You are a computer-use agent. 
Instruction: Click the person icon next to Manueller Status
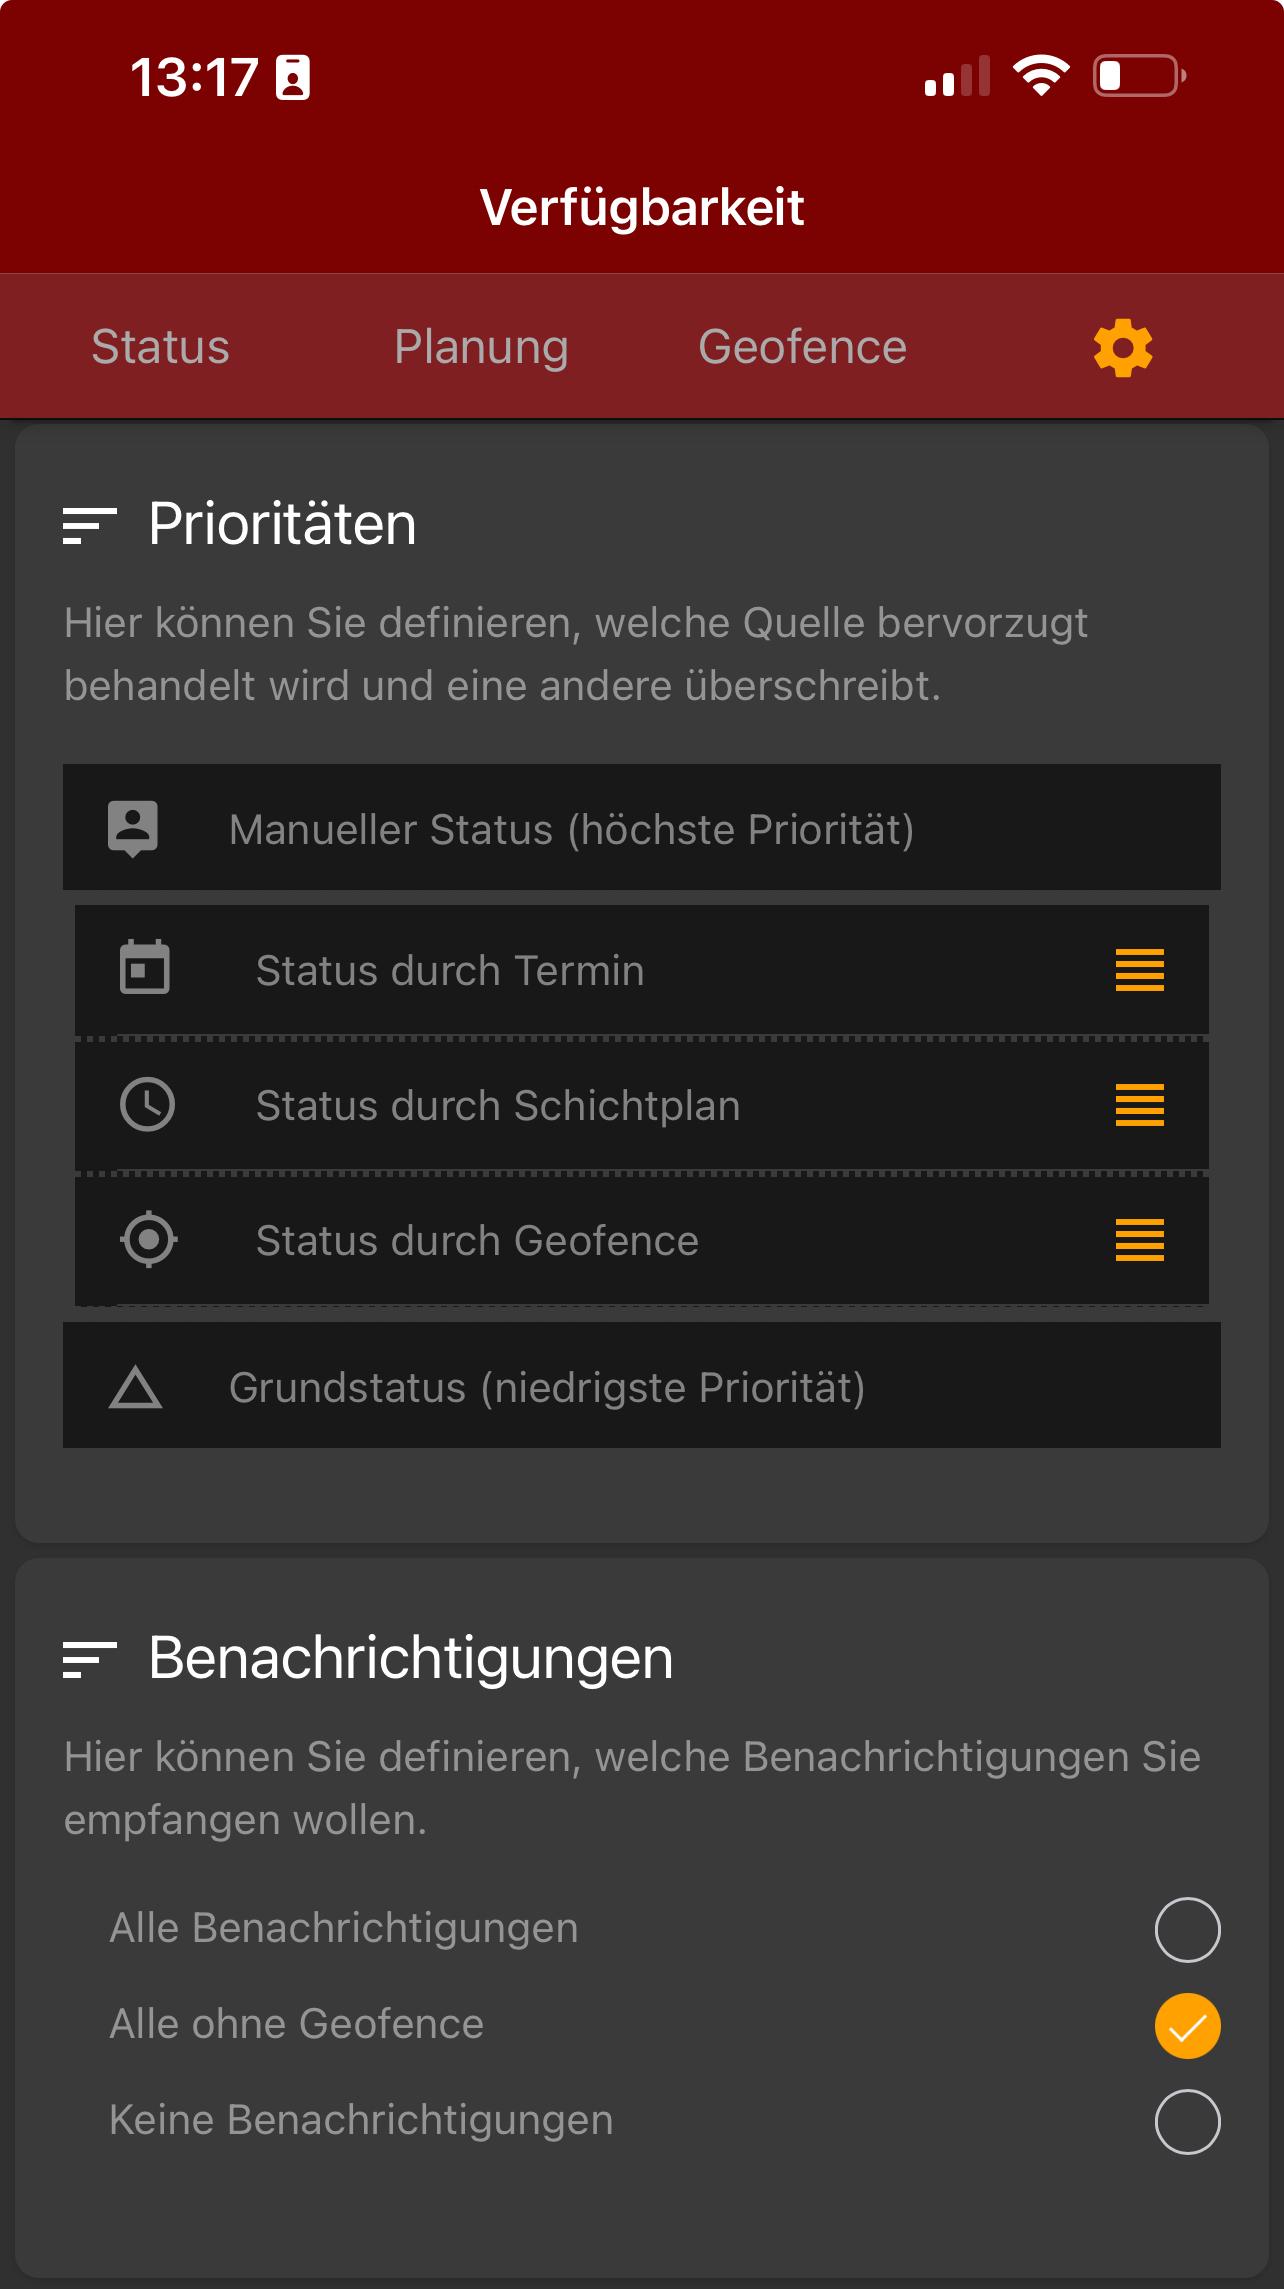pyautogui.click(x=133, y=828)
